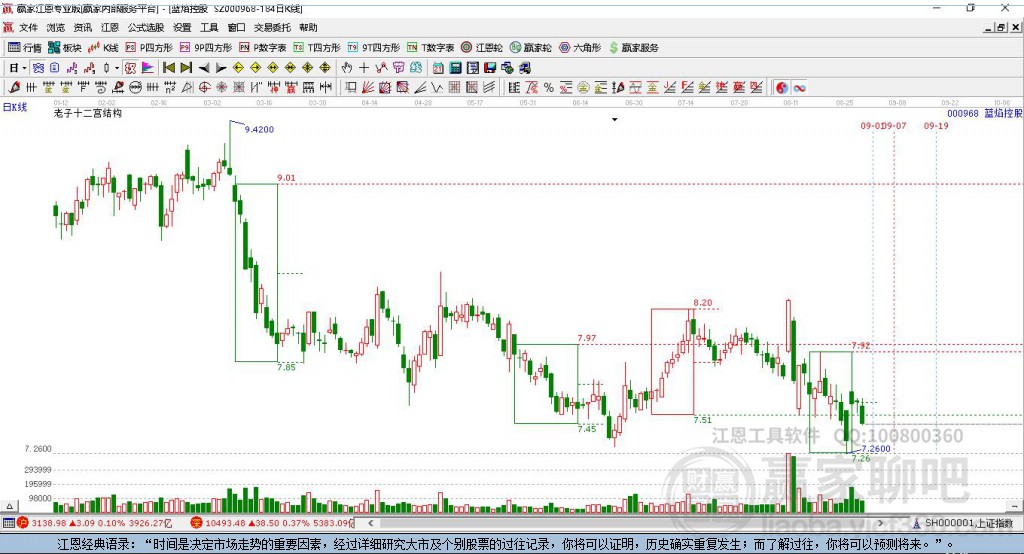This screenshot has height=554, width=1024.
Task: Click horizontal scrollbar left arrow
Action: [x=370, y=523]
